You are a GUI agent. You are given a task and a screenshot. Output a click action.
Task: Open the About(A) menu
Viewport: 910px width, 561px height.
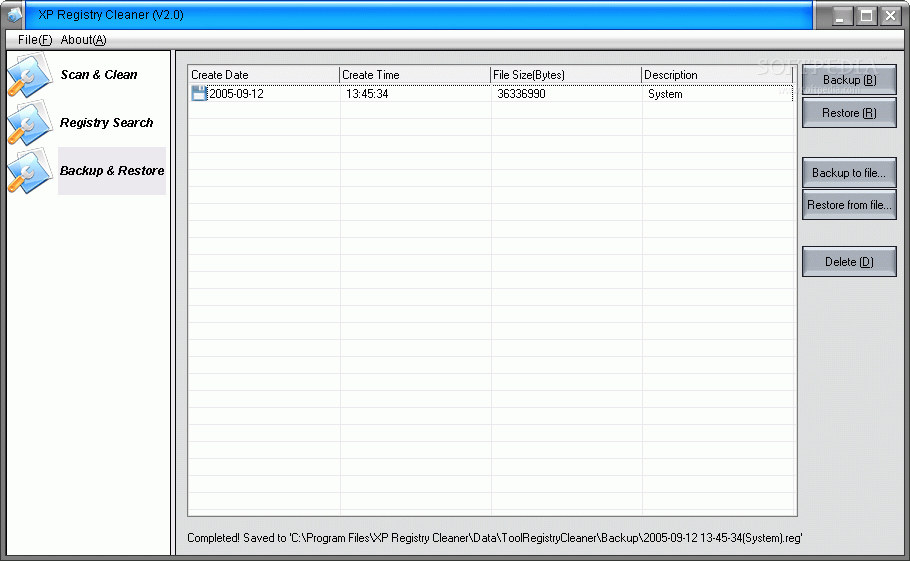click(x=84, y=40)
